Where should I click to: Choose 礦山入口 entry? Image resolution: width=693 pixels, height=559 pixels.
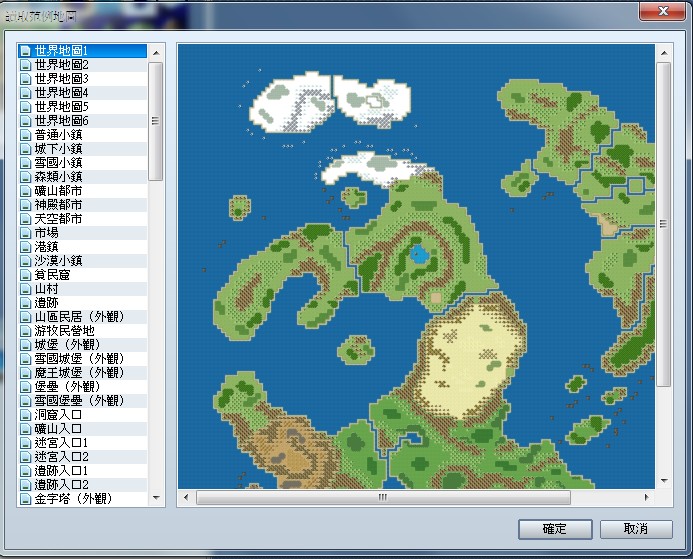(83, 429)
